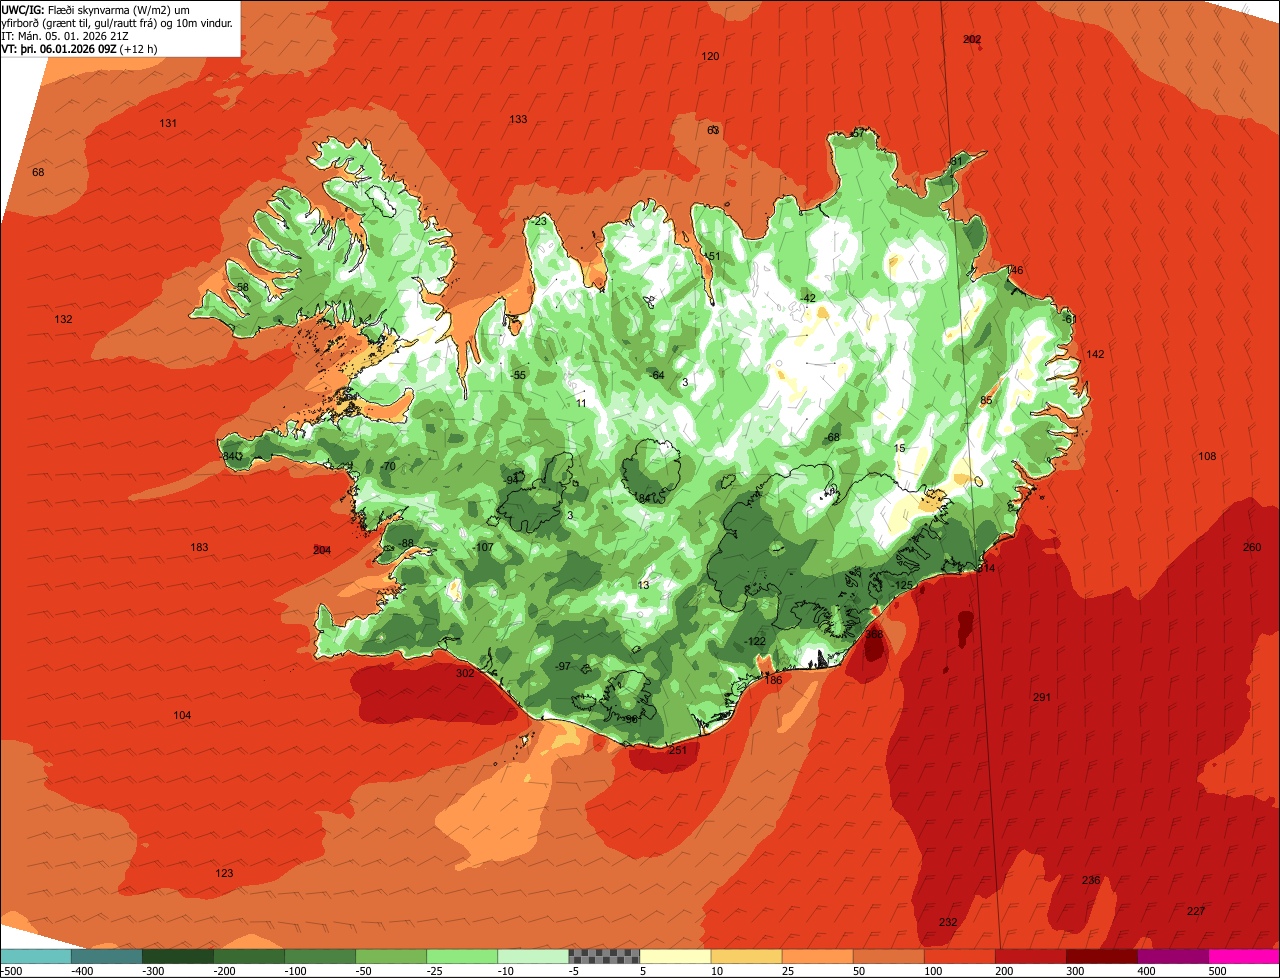Pick the legend swatch between 25 and 50
Image resolution: width=1280 pixels, height=978 pixels.
pos(817,956)
